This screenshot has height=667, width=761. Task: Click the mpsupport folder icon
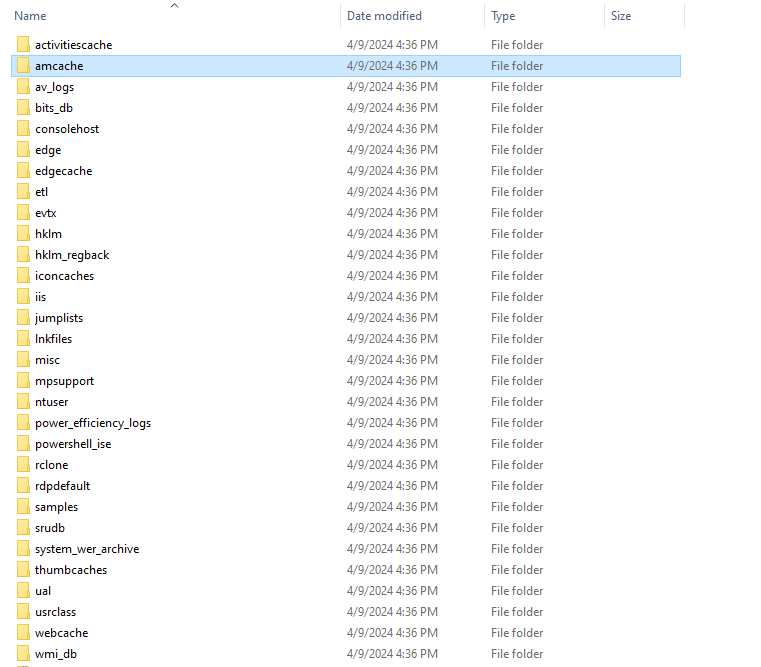tap(23, 381)
